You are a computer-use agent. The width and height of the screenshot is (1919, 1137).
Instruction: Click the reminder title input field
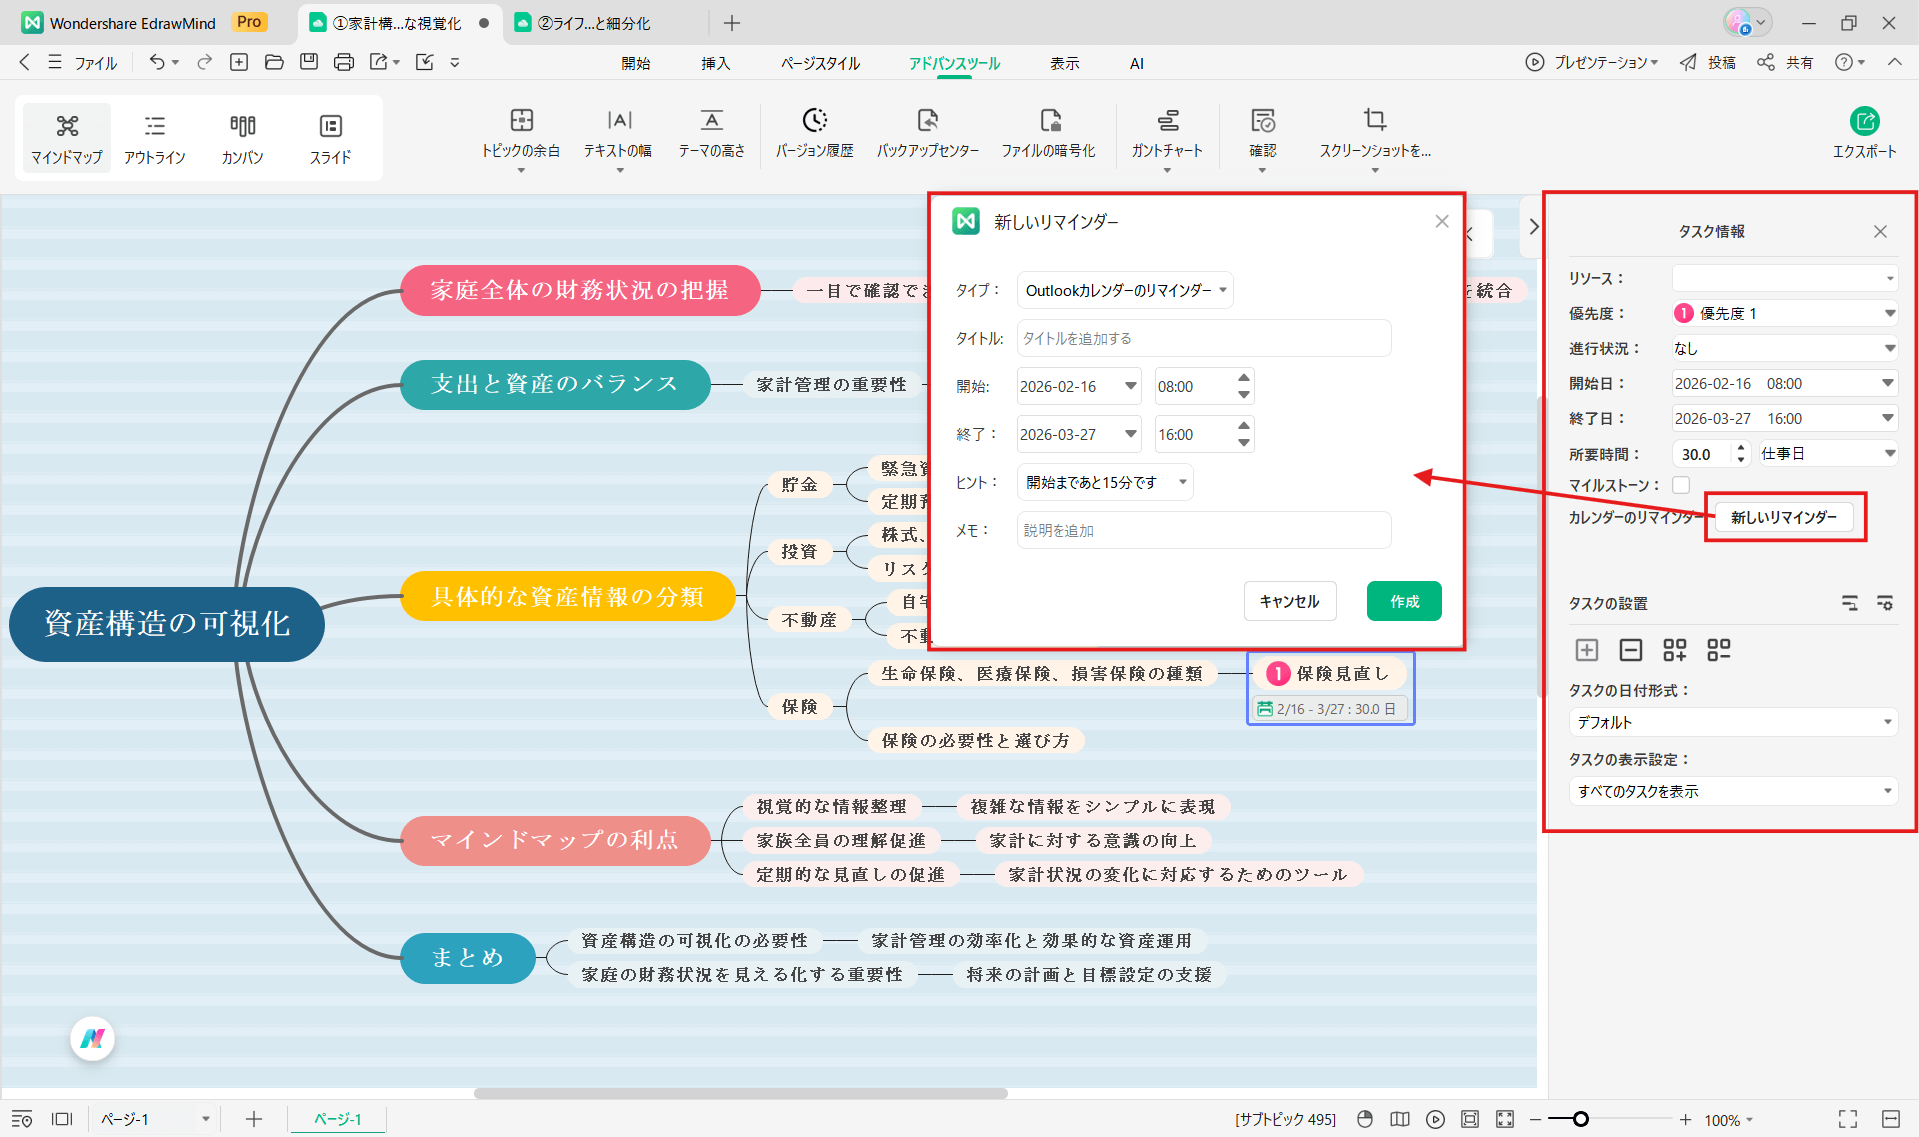(1203, 338)
